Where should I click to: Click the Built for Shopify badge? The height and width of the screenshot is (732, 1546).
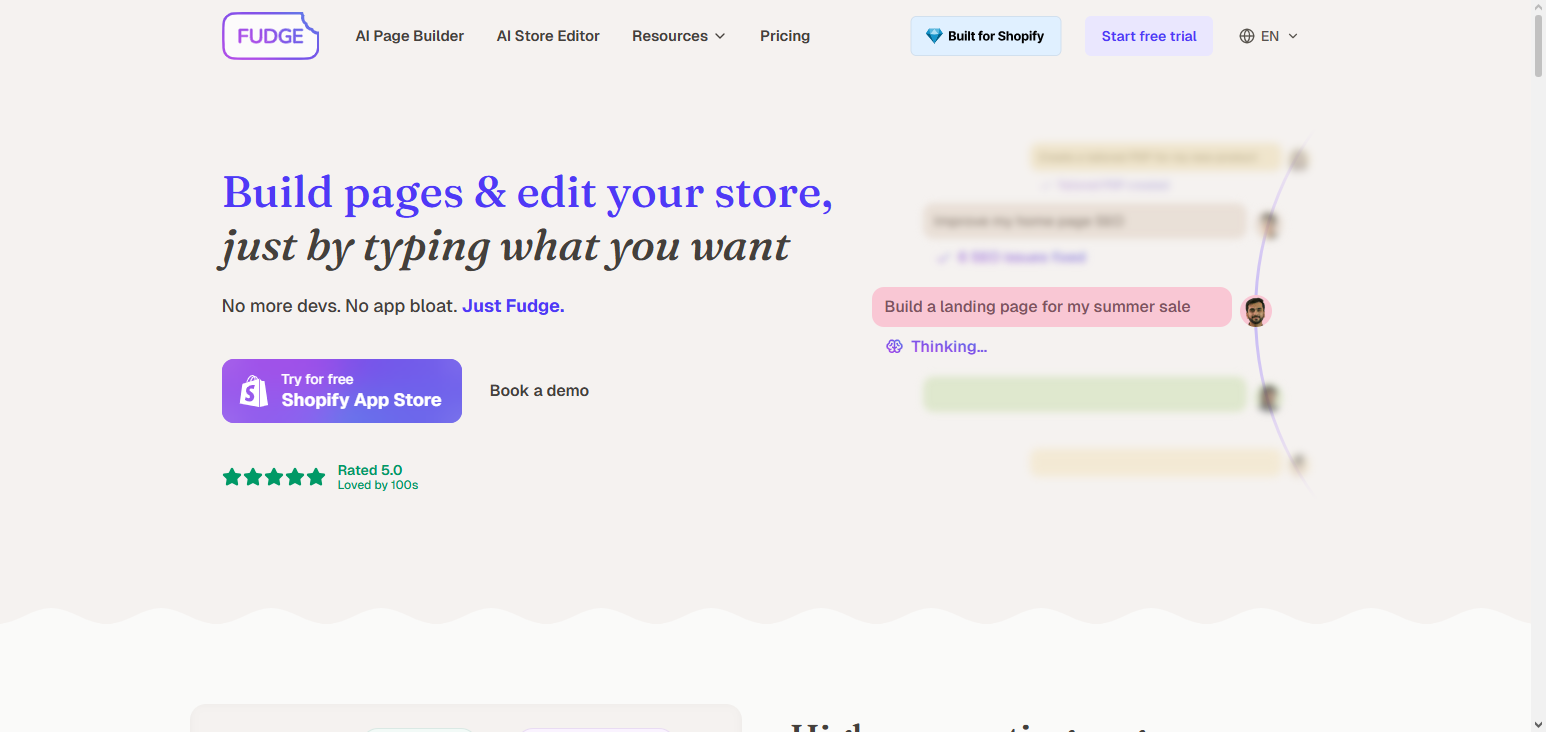[x=985, y=36]
